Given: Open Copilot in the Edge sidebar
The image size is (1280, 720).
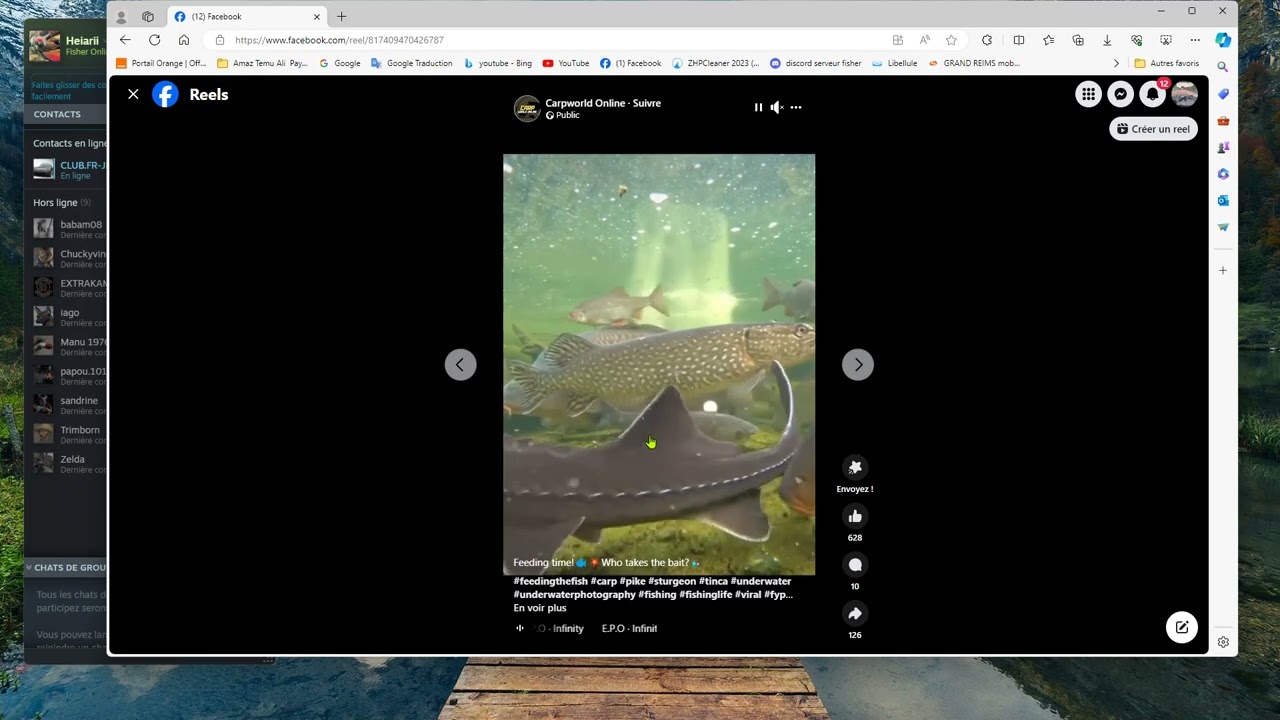Looking at the screenshot, I should 1223,40.
